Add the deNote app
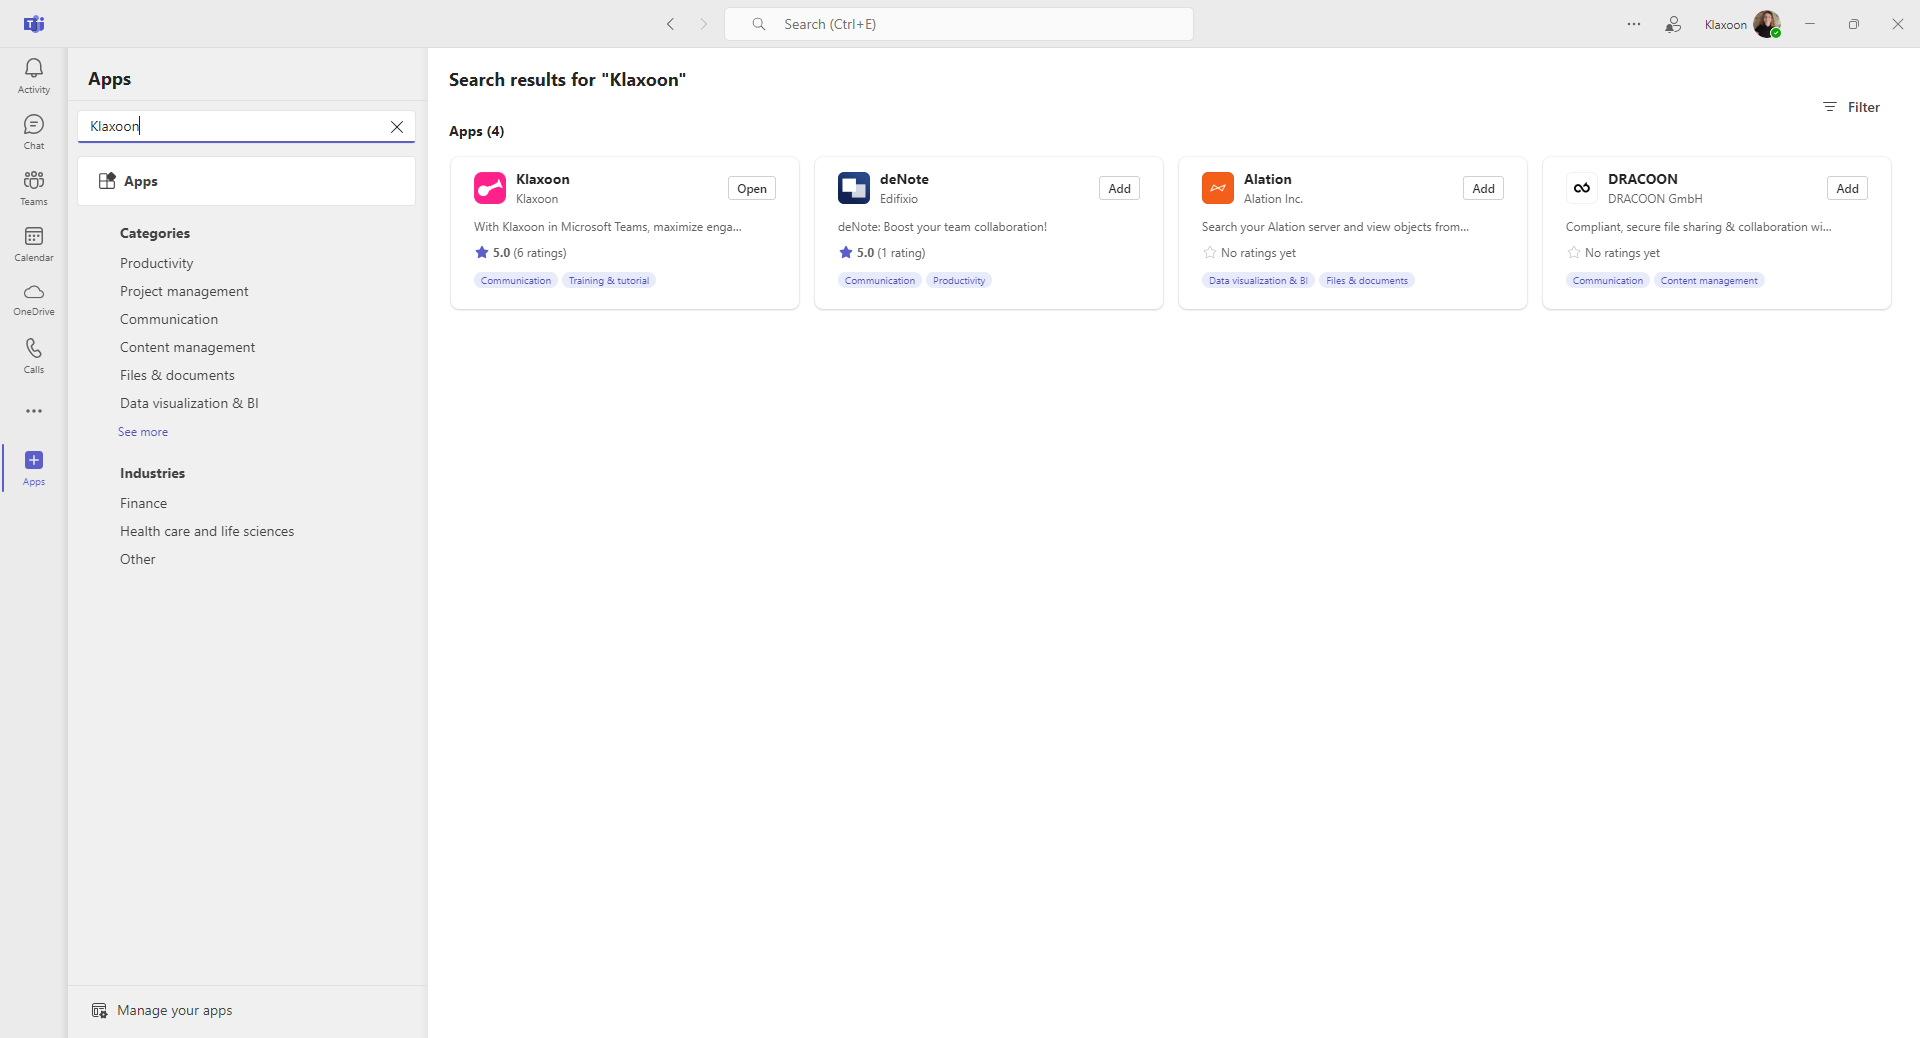The image size is (1920, 1038). [1119, 189]
